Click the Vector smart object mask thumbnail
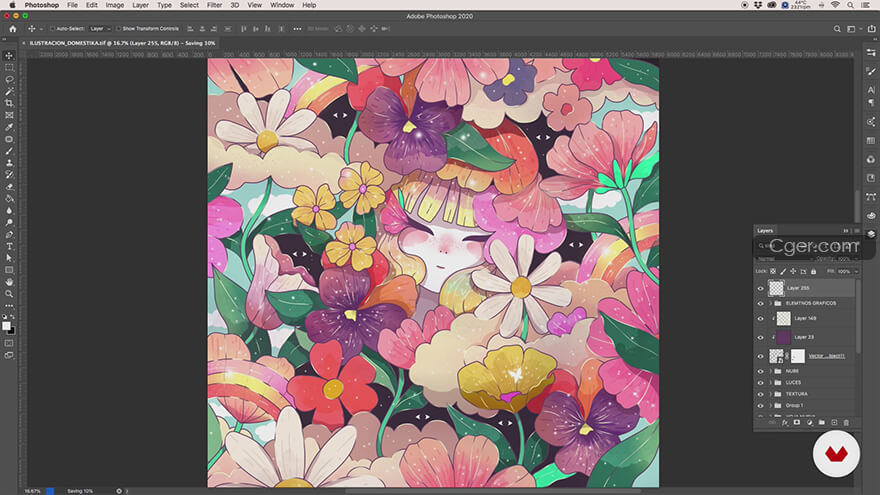Screen dimensions: 880x495 [798, 356]
